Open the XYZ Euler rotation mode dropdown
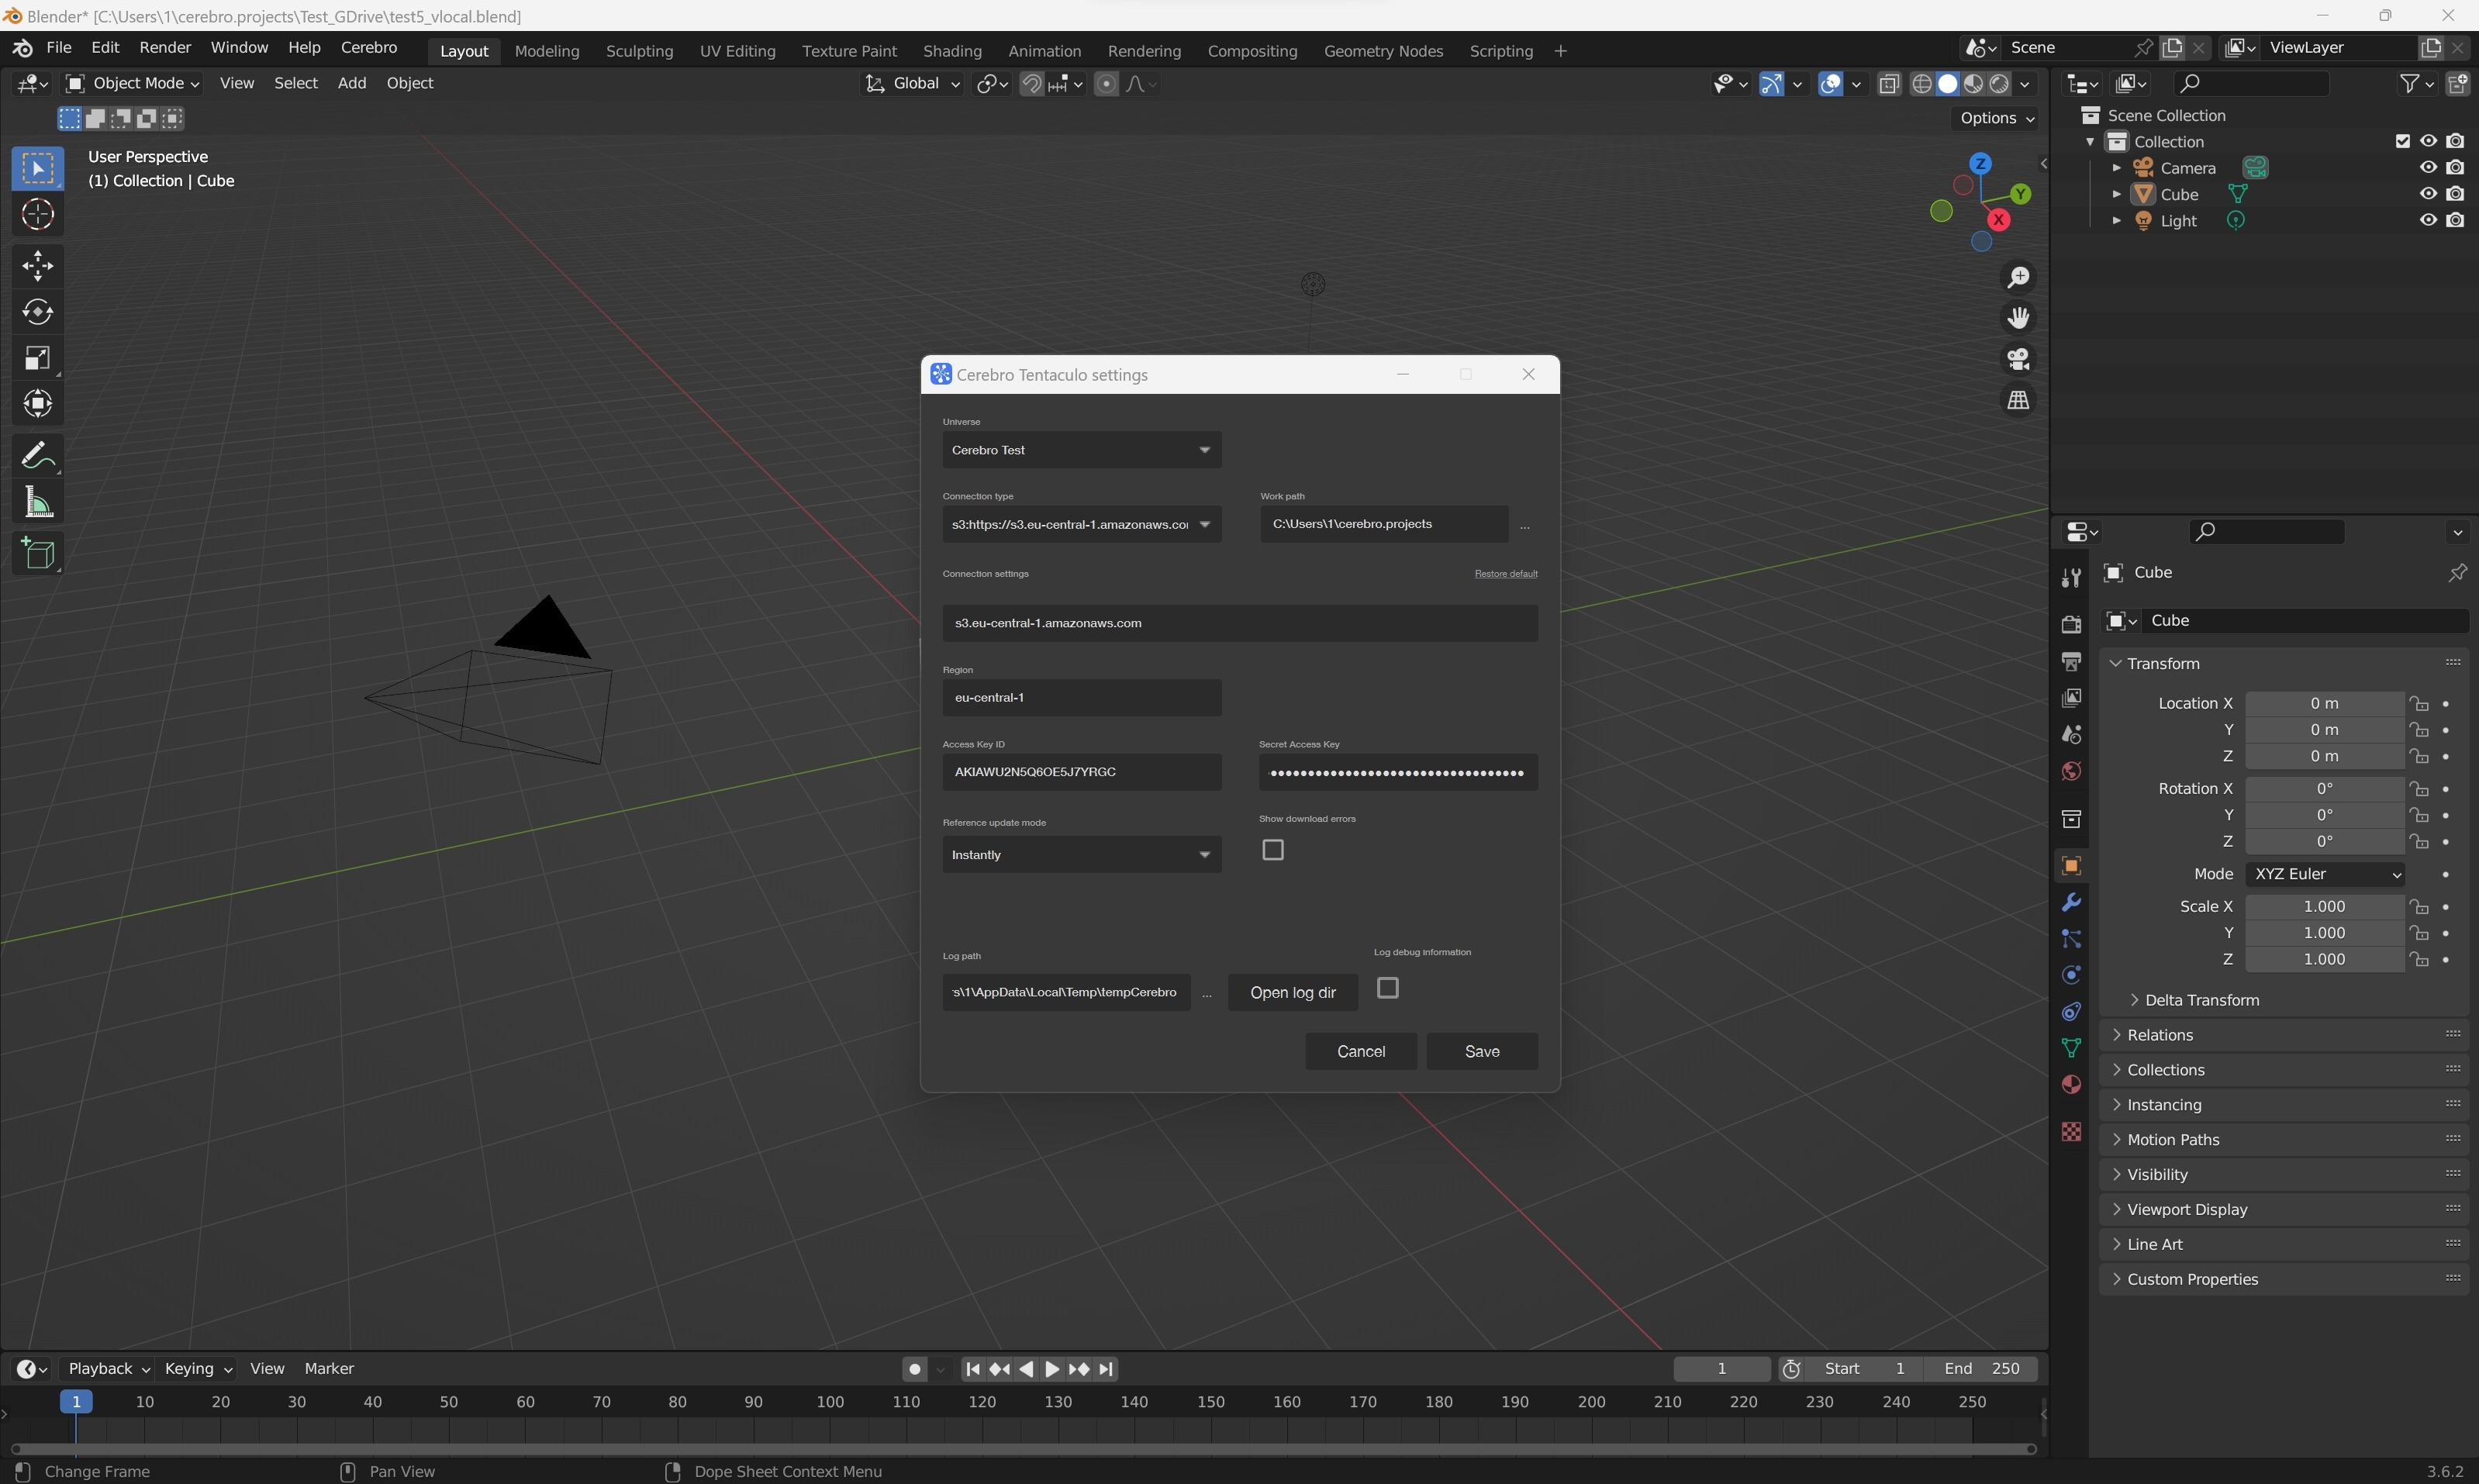The height and width of the screenshot is (1484, 2479). click(x=2324, y=874)
